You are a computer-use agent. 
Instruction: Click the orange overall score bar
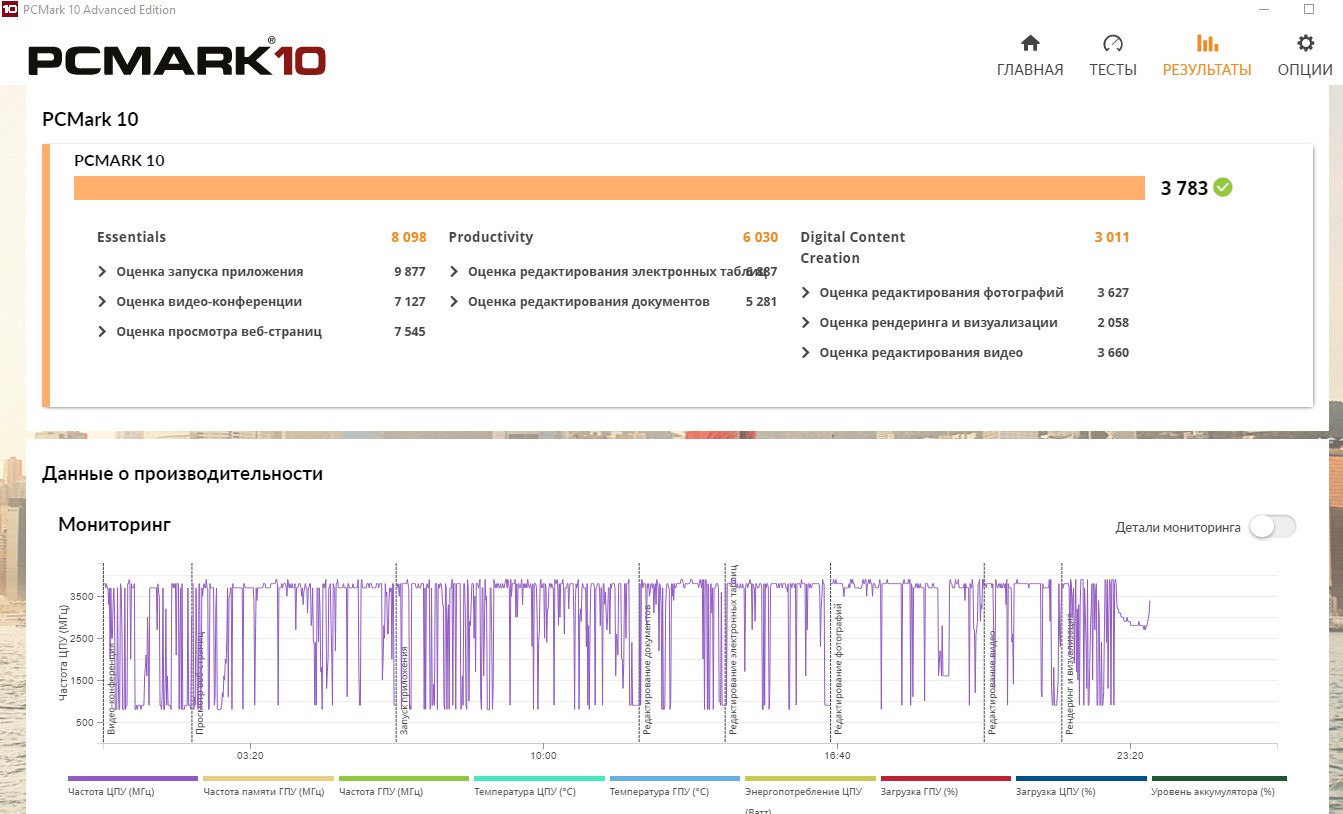[x=609, y=188]
